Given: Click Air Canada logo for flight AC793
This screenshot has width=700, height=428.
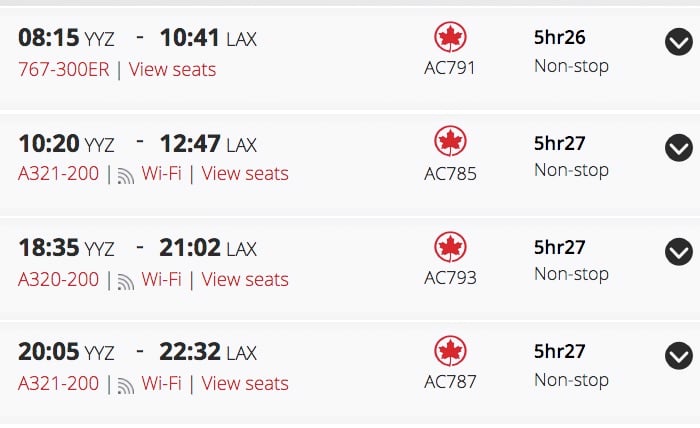Looking at the screenshot, I should (x=450, y=247).
